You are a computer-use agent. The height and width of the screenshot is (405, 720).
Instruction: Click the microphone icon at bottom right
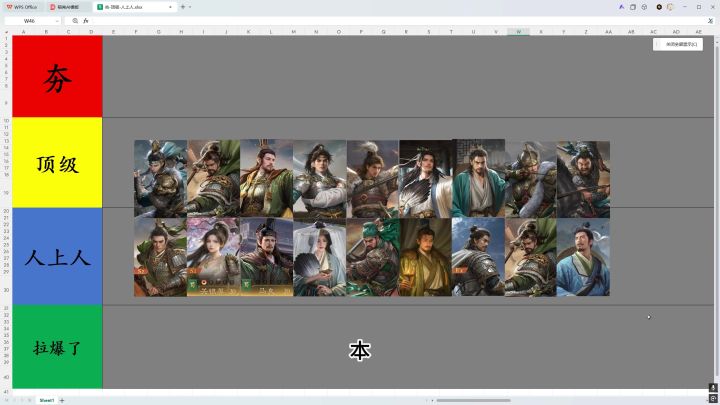click(713, 388)
